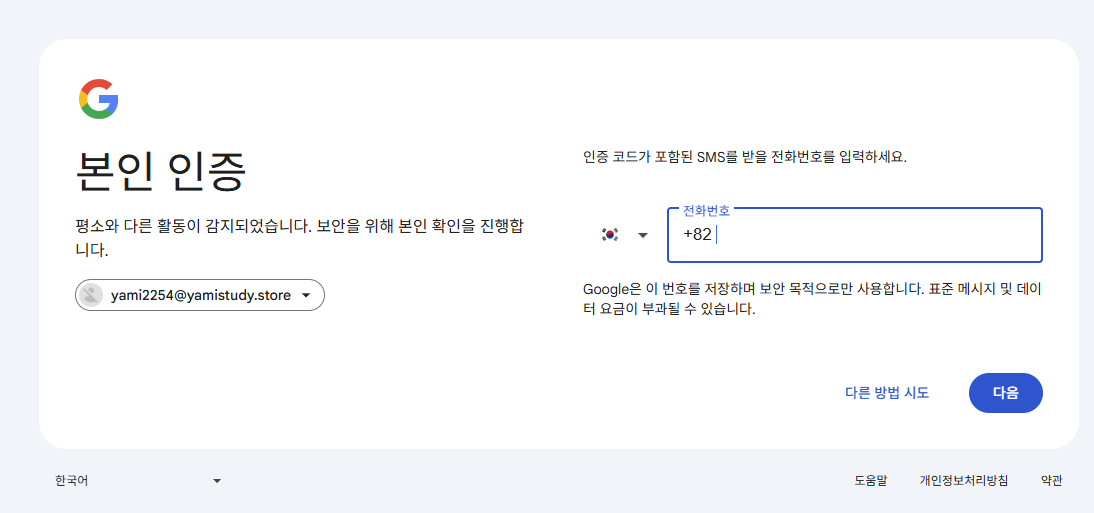Click the SMS 인증 코드 instruction text
The image size is (1094, 513).
[744, 157]
